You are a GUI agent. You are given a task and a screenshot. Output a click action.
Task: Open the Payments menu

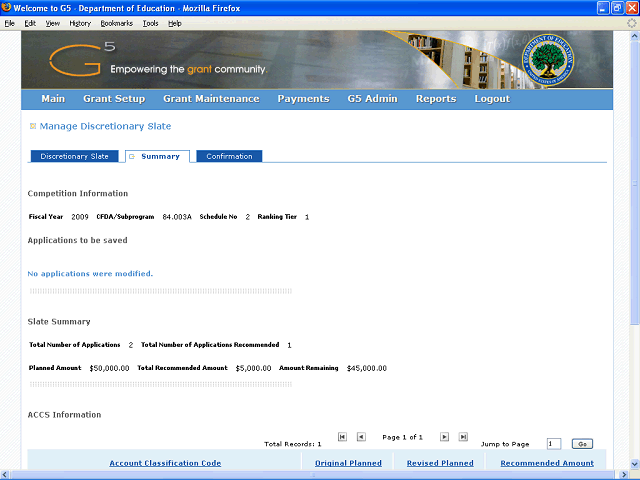coord(303,99)
